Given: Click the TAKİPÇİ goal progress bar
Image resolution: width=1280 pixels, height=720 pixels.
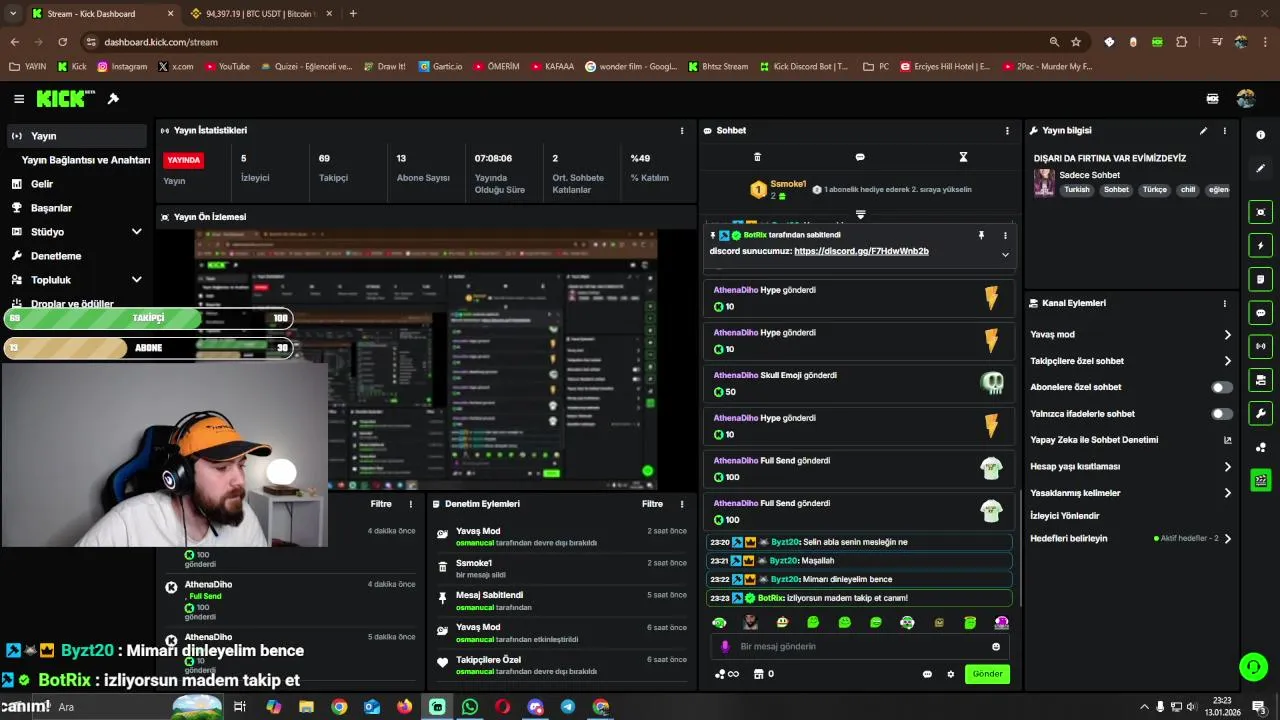Looking at the screenshot, I should click(148, 318).
